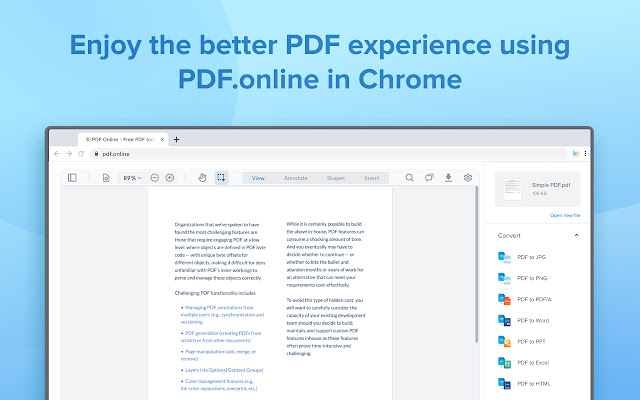Viewport: 640px width, 400px height.
Task: Click the Simple PDF.pdf file thumbnail
Action: click(x=512, y=189)
